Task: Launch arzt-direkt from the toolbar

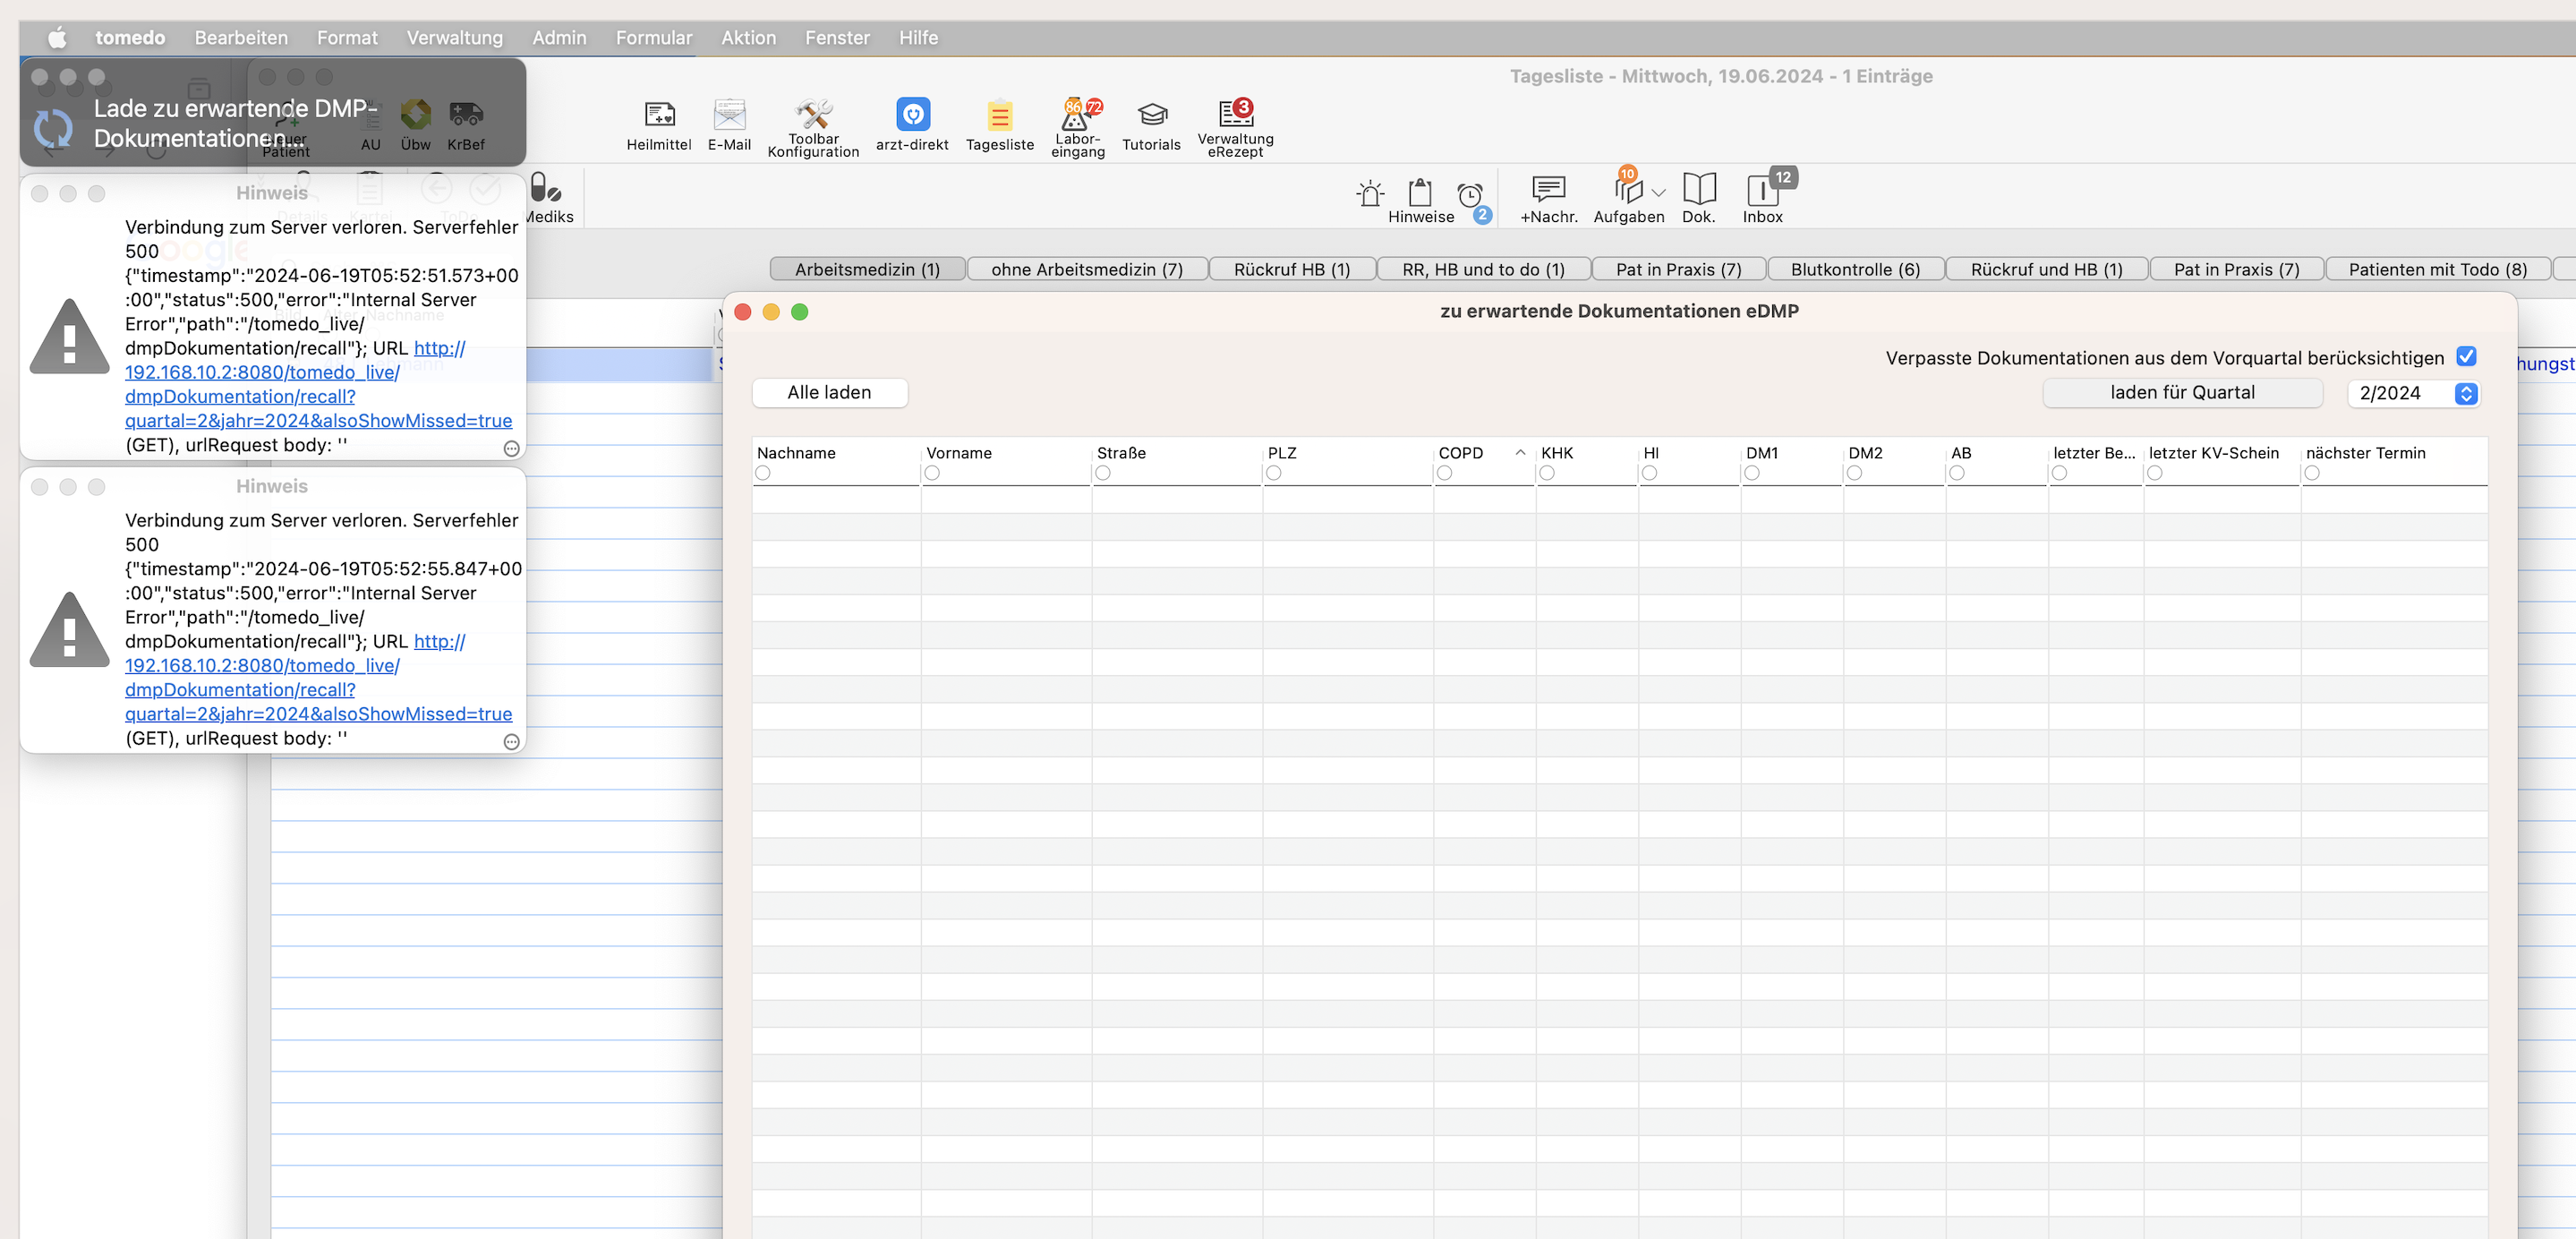Action: pyautogui.click(x=912, y=125)
